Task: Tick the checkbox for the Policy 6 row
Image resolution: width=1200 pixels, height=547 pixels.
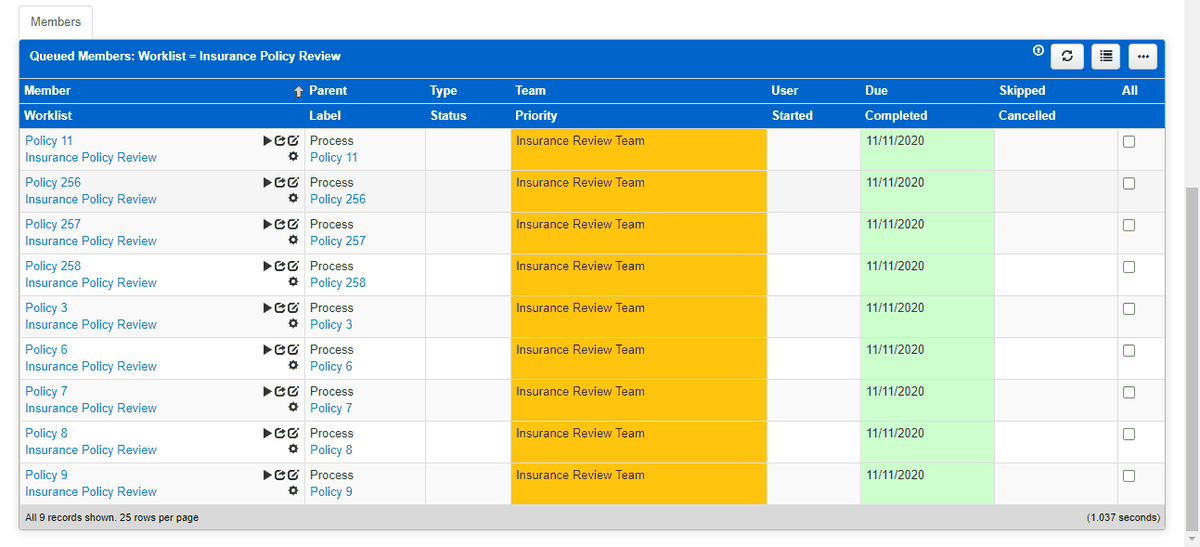Action: 1129,351
